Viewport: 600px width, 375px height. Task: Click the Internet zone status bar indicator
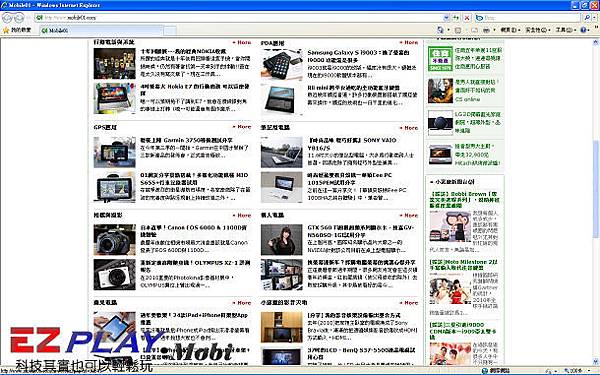coord(496,371)
